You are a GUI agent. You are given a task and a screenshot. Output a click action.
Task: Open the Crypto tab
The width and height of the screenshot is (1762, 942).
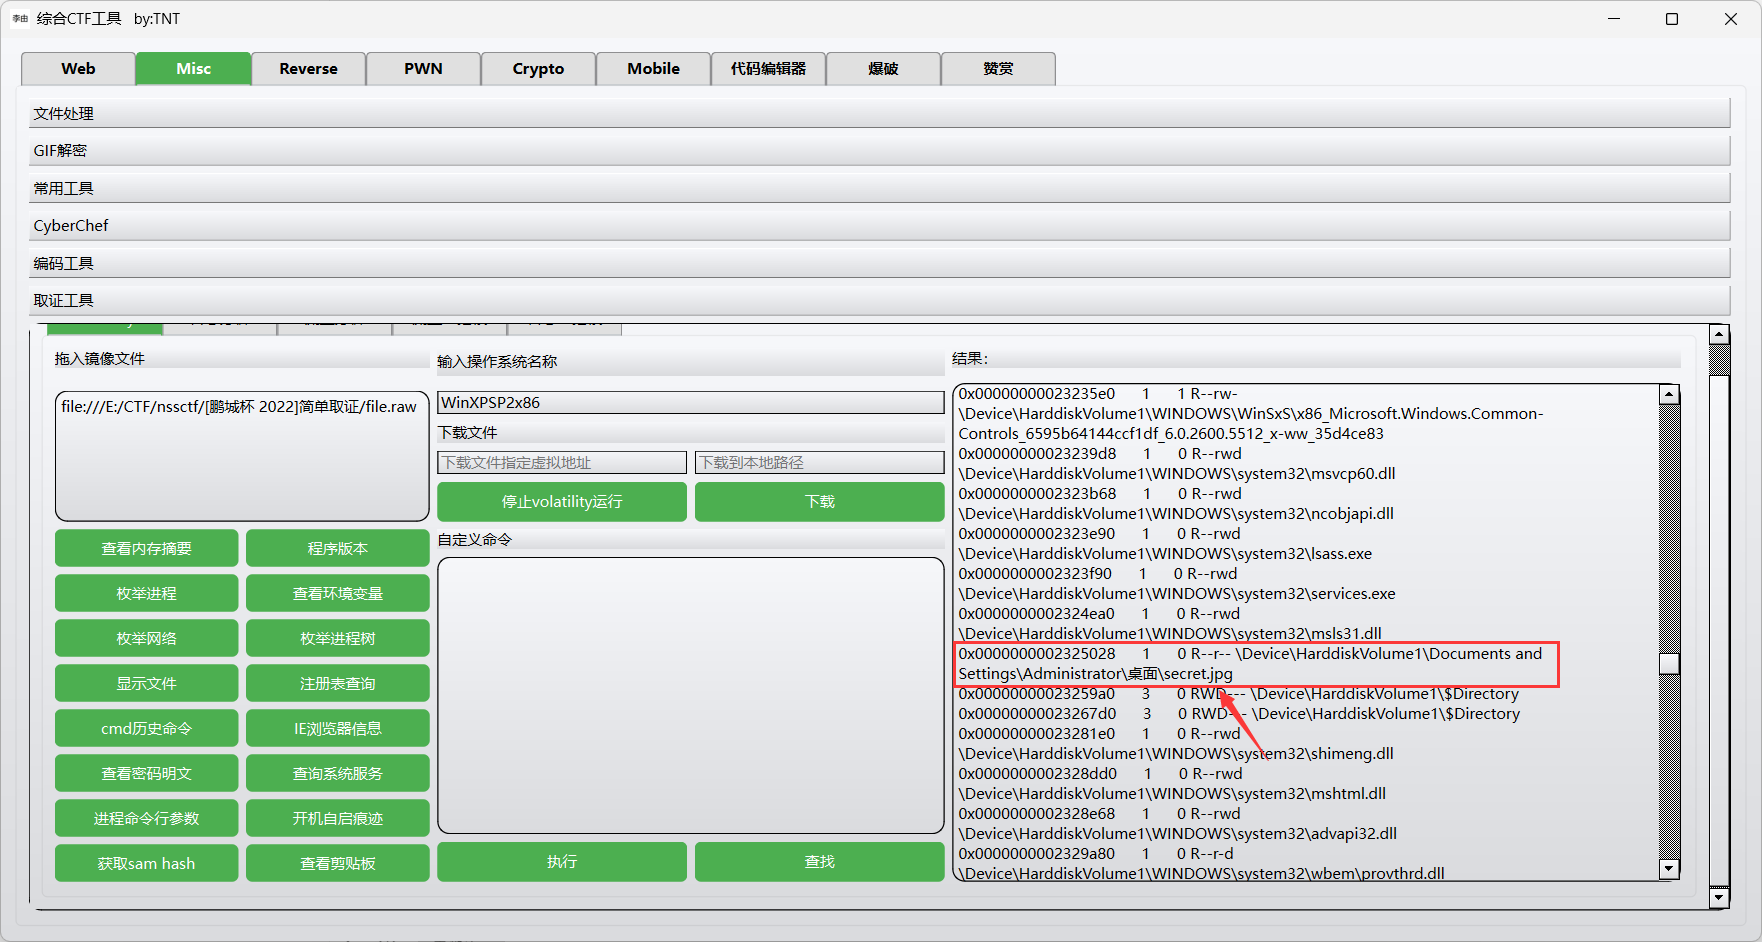tap(538, 69)
